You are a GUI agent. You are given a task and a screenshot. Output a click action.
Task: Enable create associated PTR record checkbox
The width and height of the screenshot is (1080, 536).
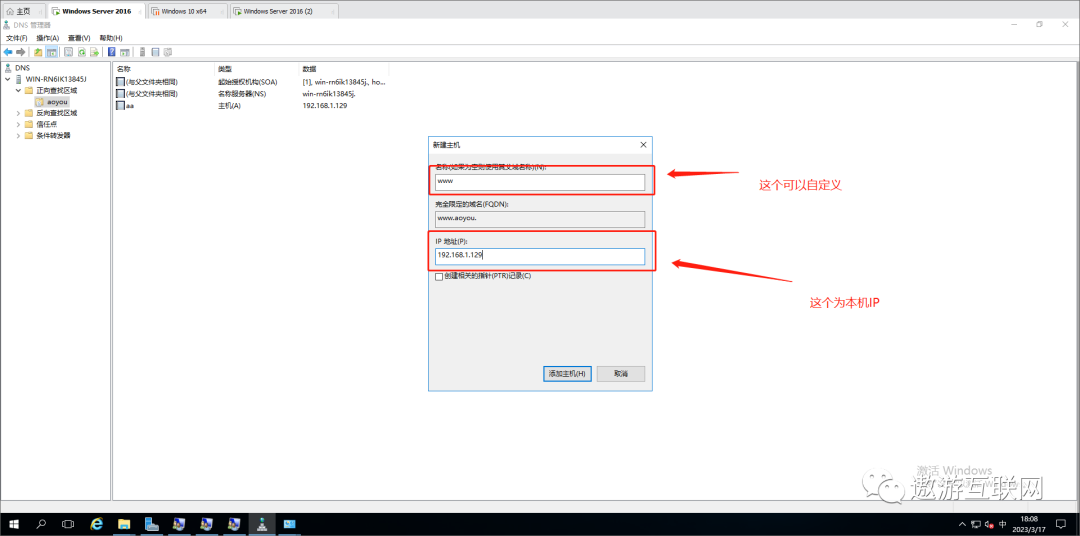pos(439,276)
